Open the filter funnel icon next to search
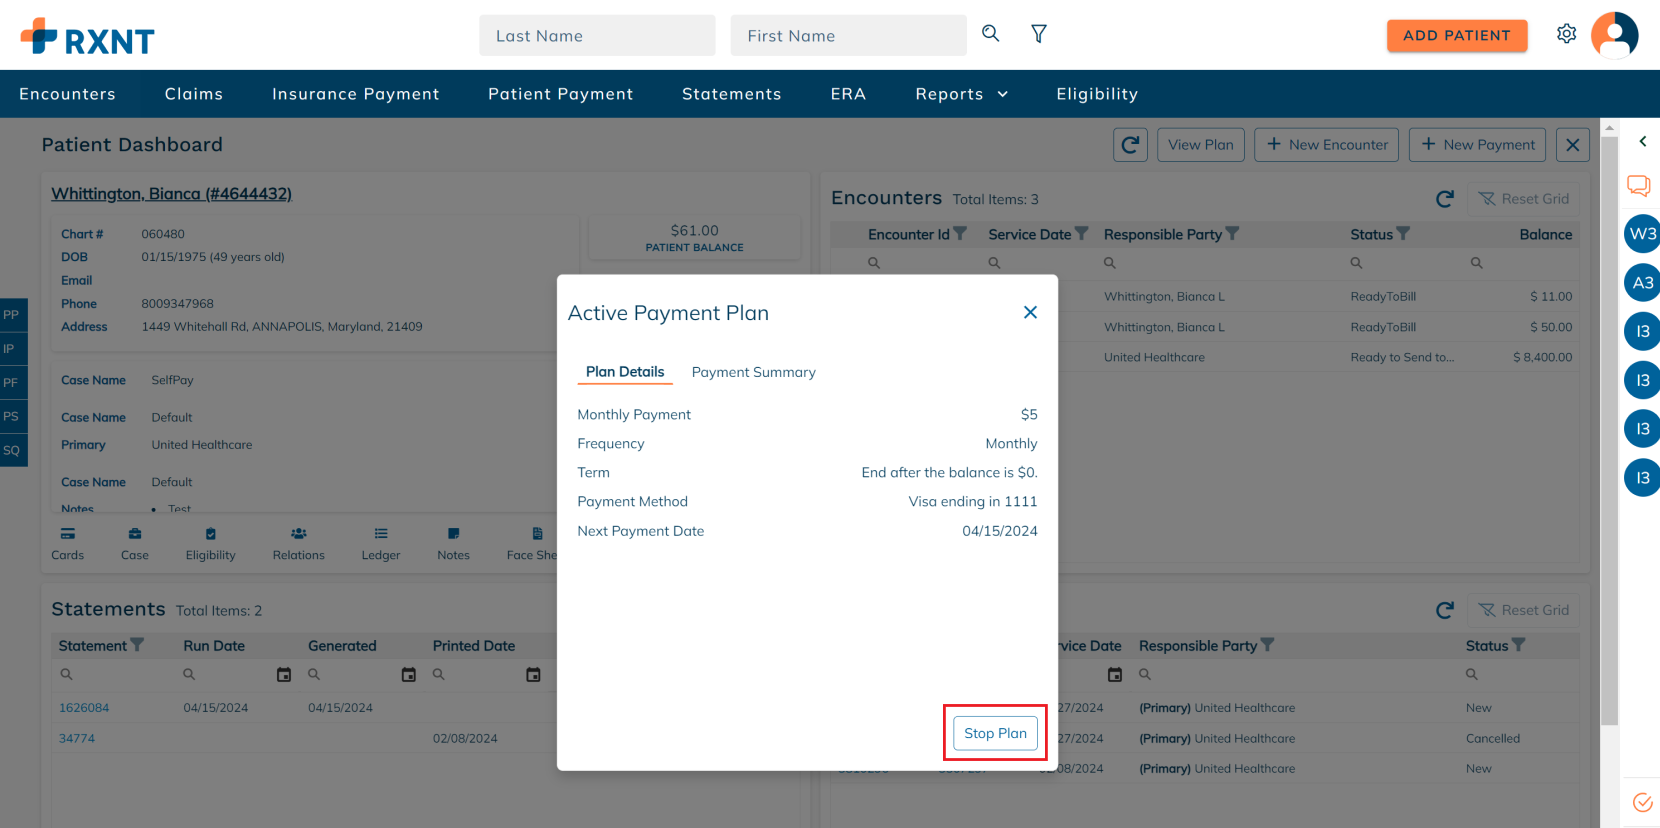This screenshot has width=1660, height=828. [x=1039, y=34]
